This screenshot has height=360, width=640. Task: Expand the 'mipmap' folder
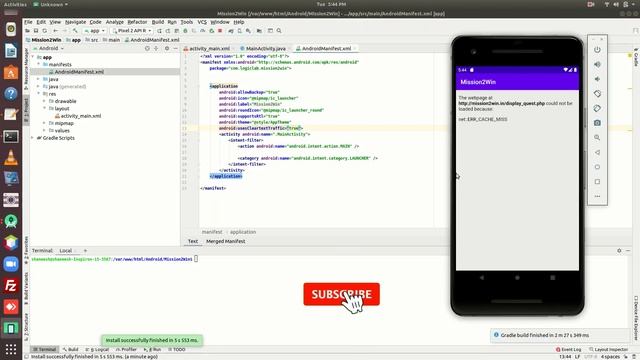click(x=44, y=123)
